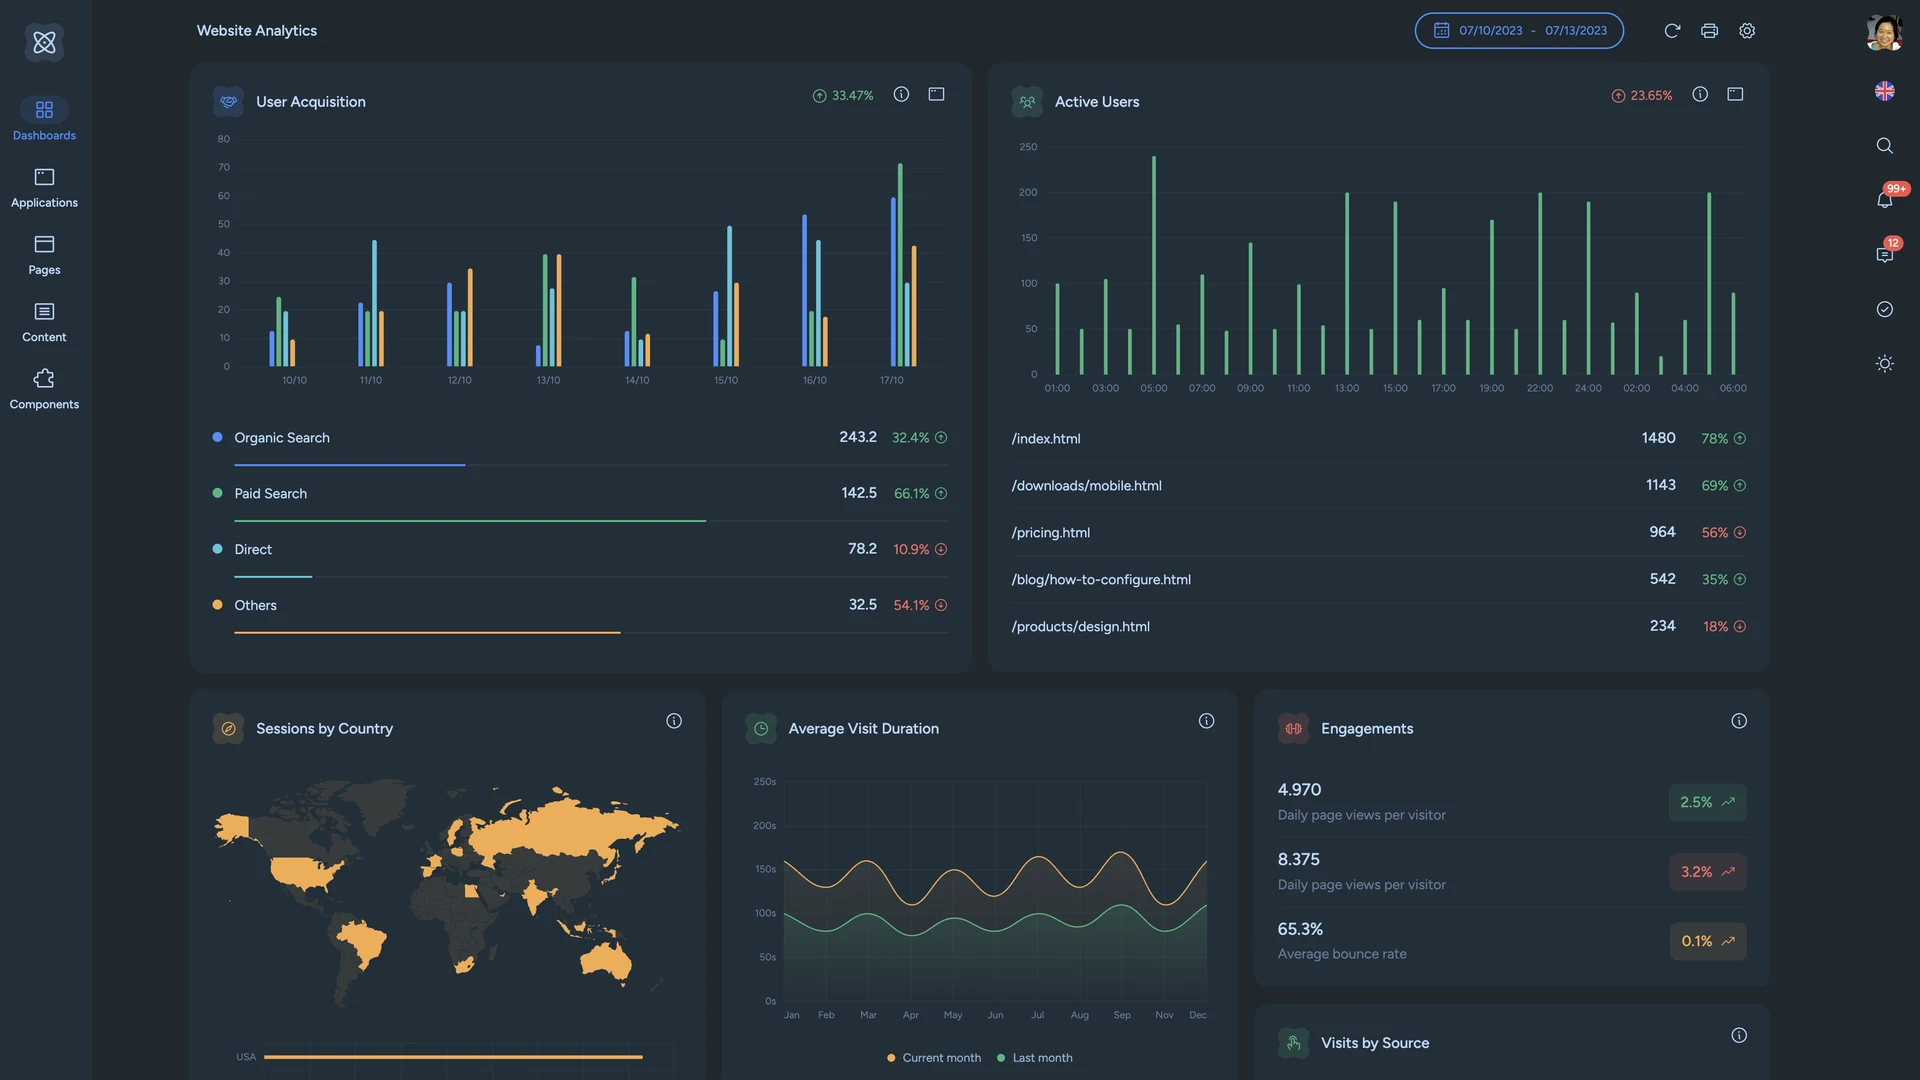Click the 65.3% average bounce rate value
This screenshot has height=1080, width=1920.
(x=1300, y=930)
